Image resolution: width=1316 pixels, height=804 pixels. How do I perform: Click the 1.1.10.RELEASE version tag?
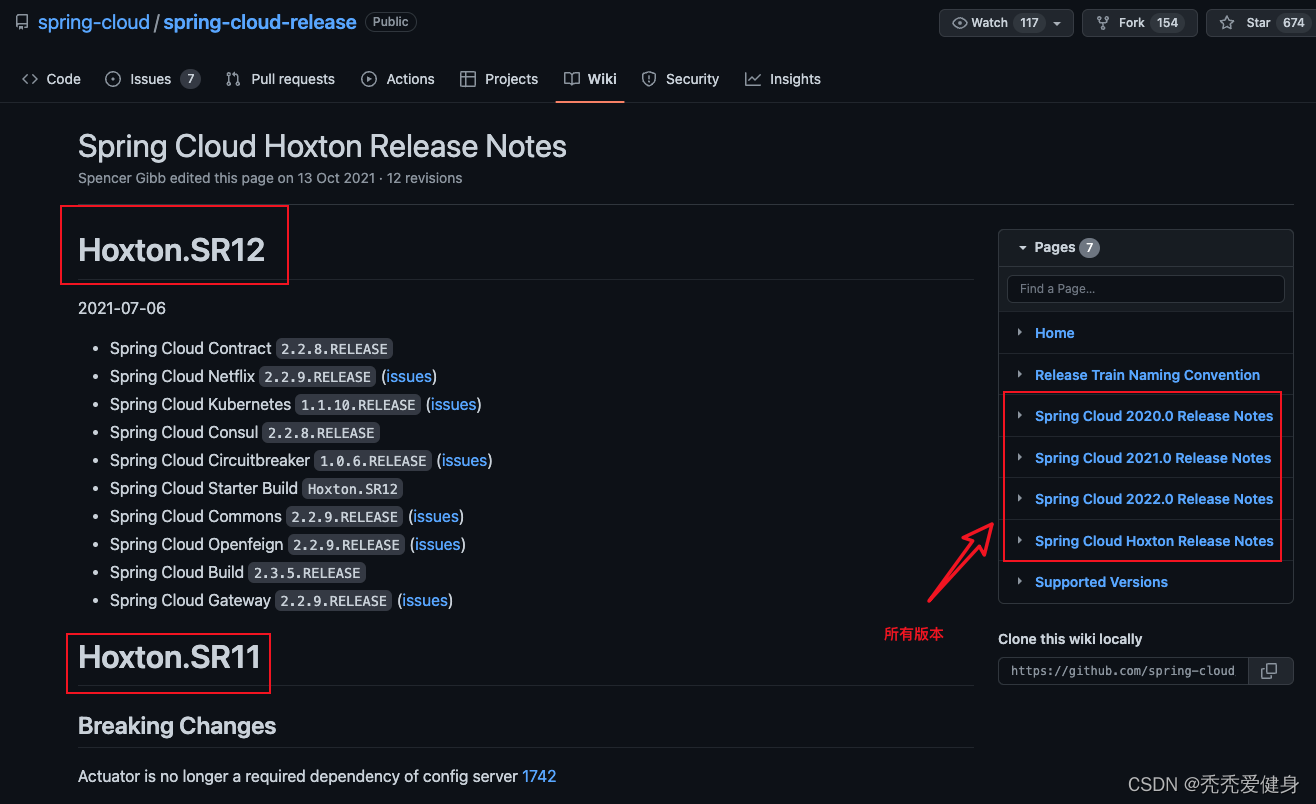point(358,405)
